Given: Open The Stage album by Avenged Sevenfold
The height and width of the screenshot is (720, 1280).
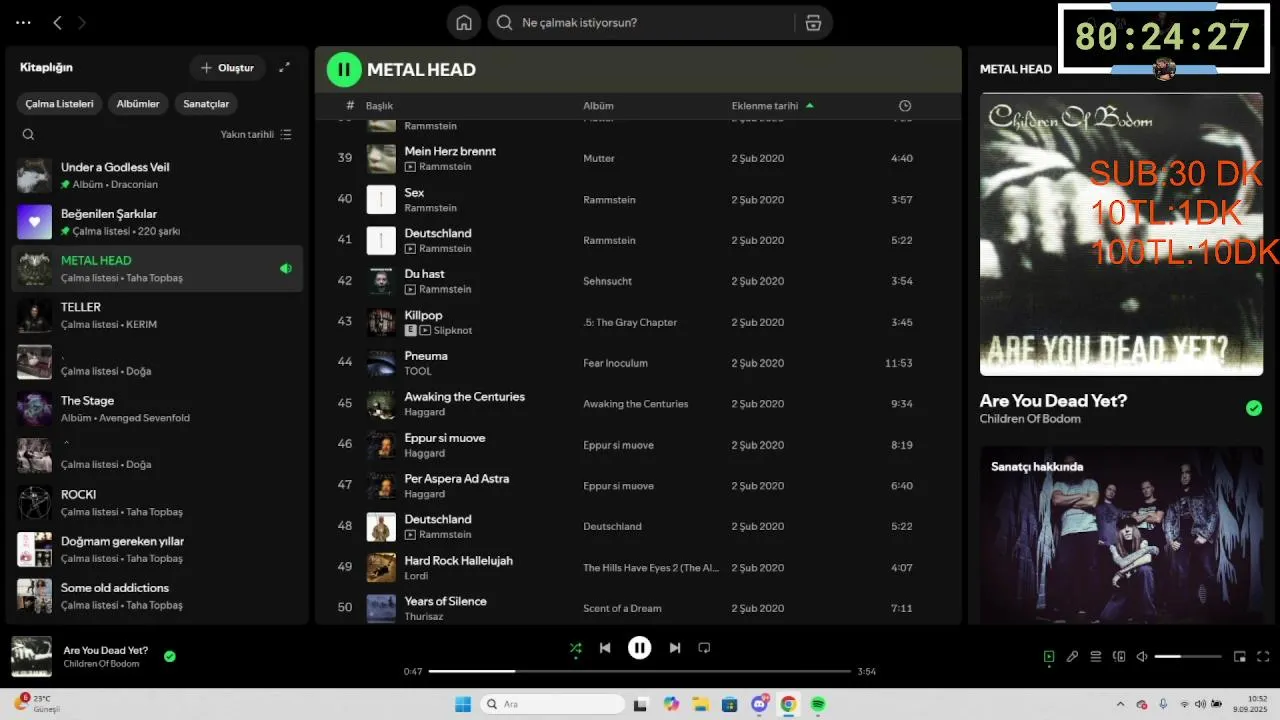Looking at the screenshot, I should (x=157, y=409).
